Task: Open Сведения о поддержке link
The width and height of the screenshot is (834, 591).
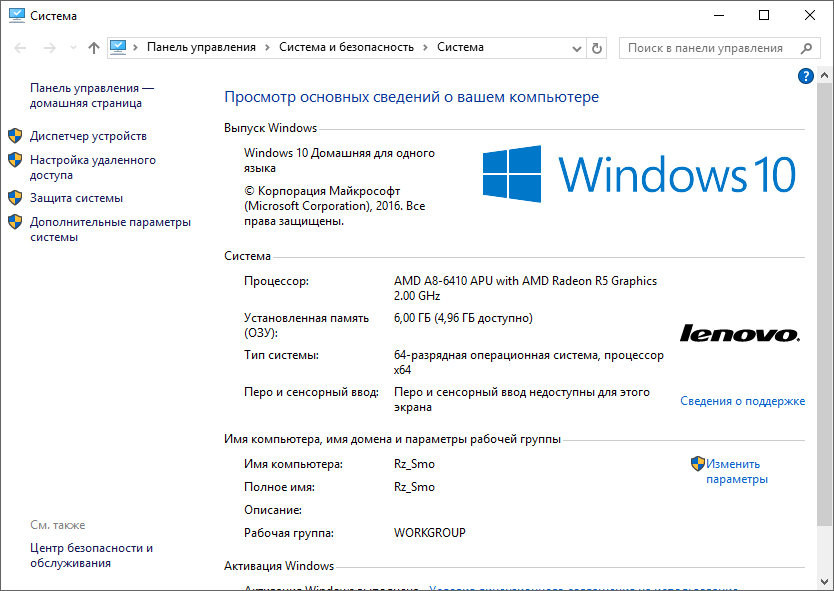Action: 743,401
